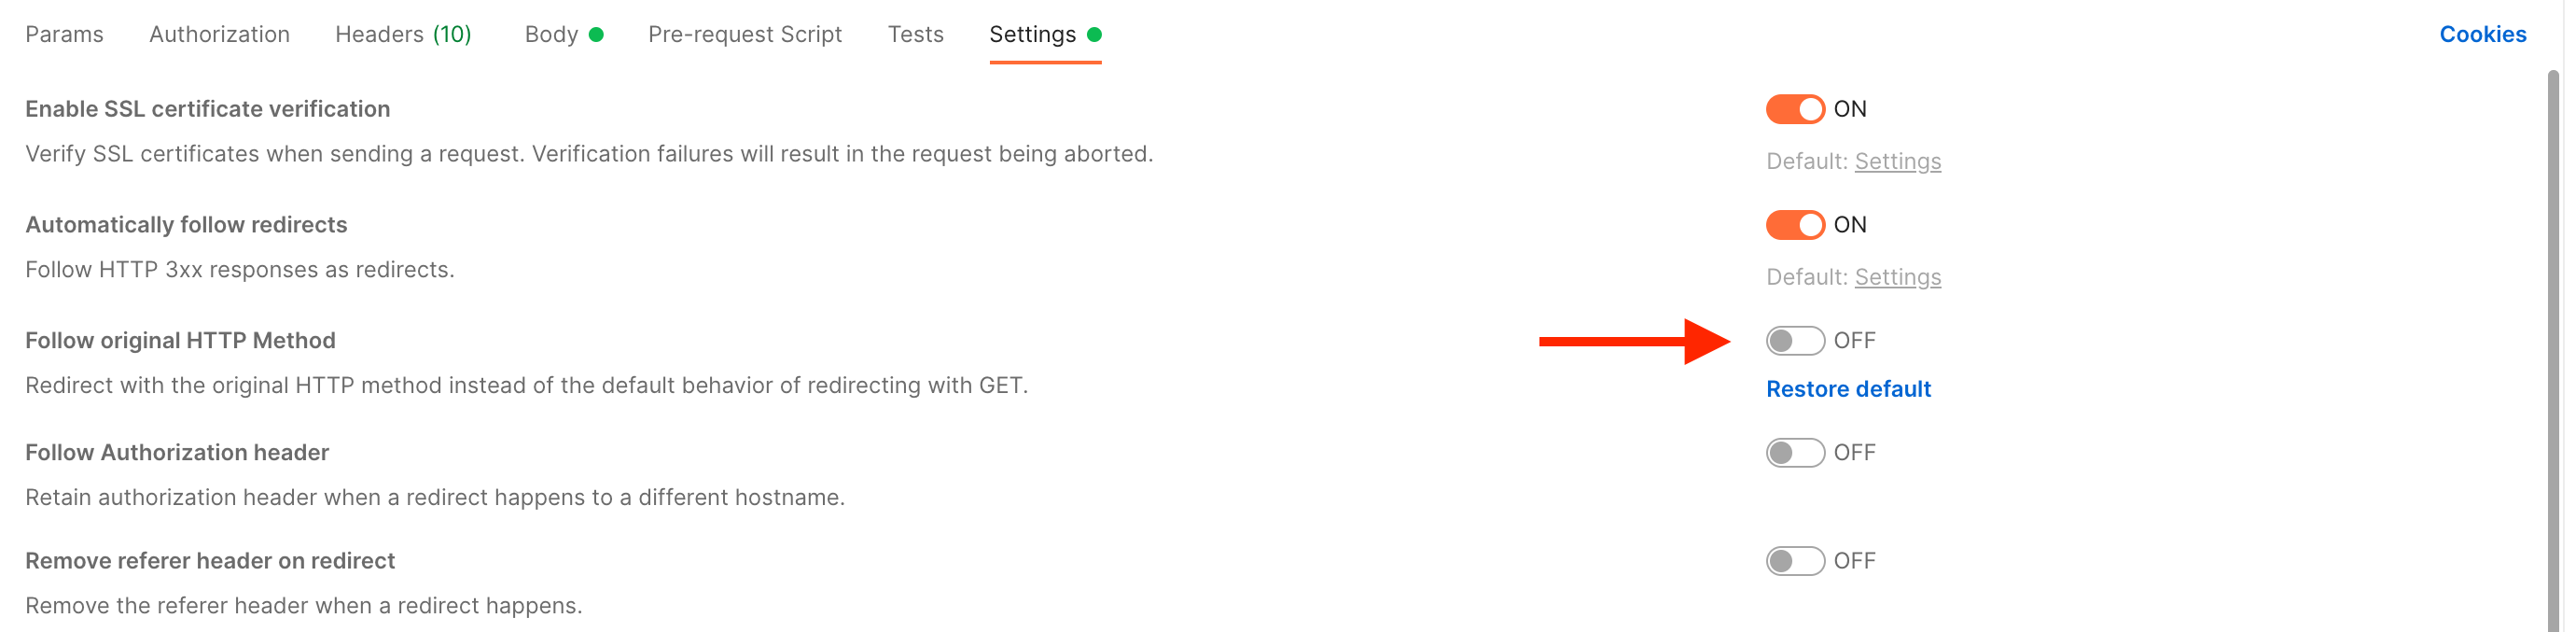This screenshot has width=2576, height=632.
Task: Switch to the Params tab
Action: pos(65,34)
